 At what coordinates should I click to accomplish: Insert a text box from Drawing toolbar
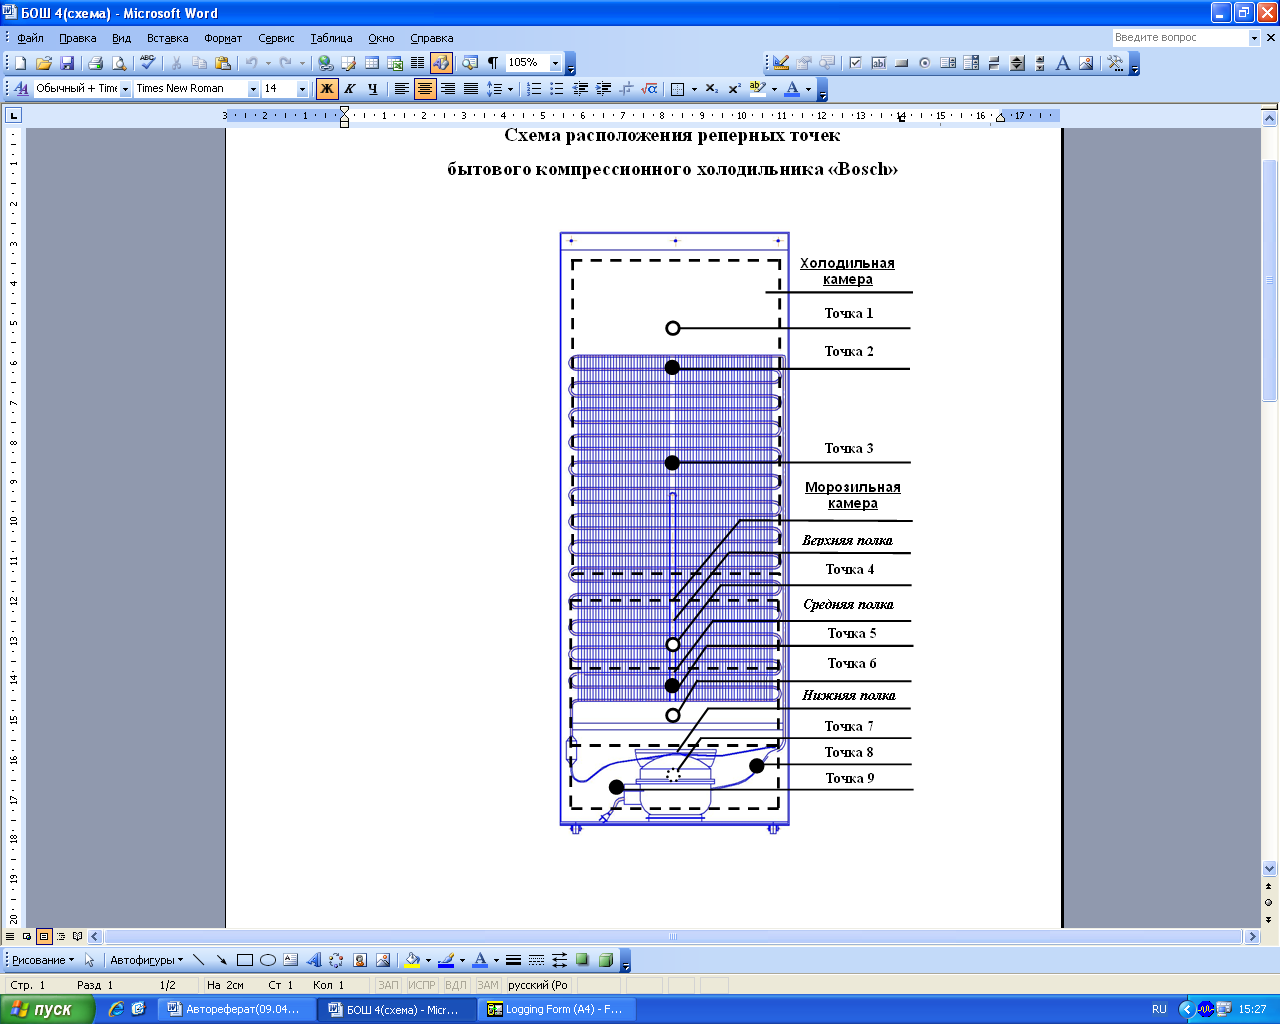tap(291, 960)
